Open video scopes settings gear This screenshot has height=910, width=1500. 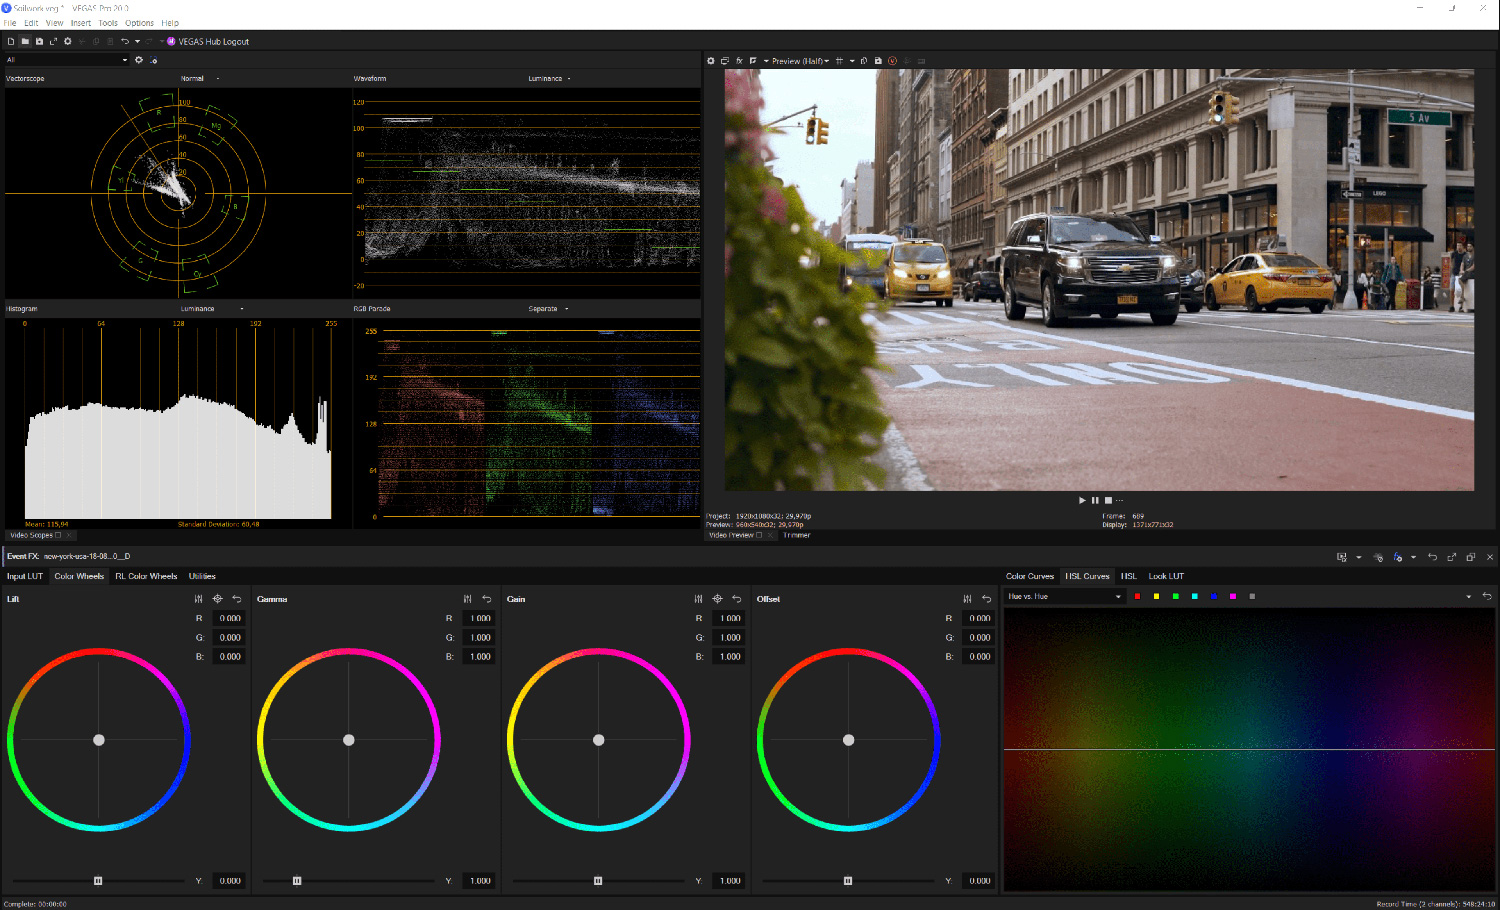pos(139,60)
